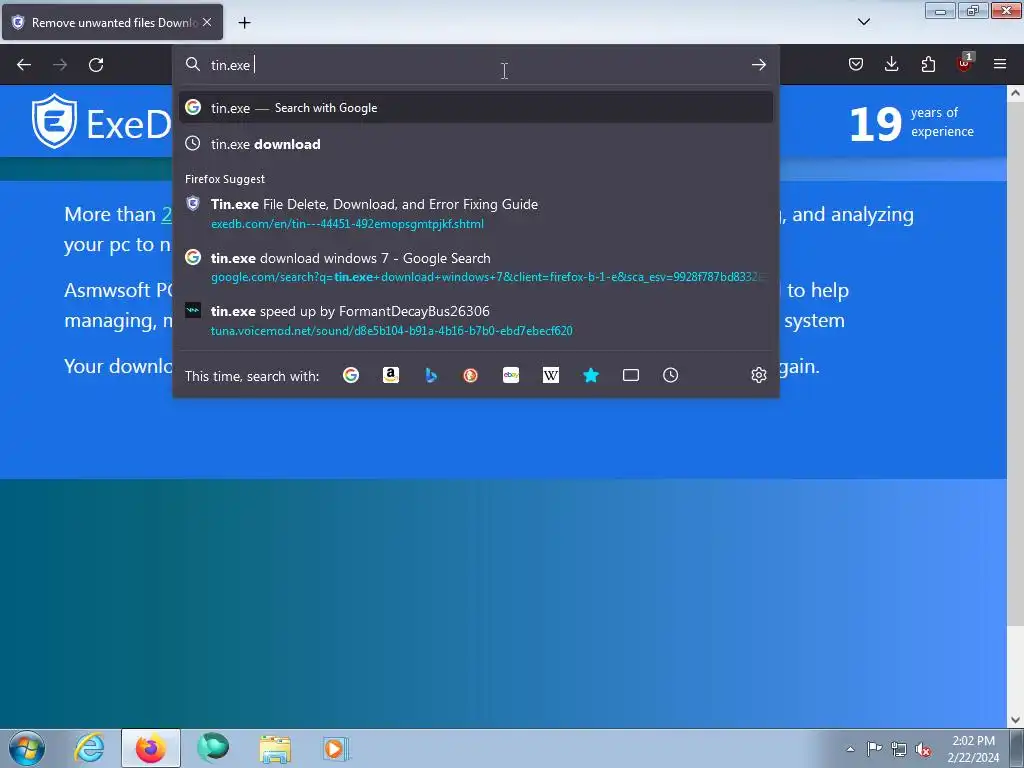
Task: Go back to the previous page
Action: pyautogui.click(x=24, y=65)
